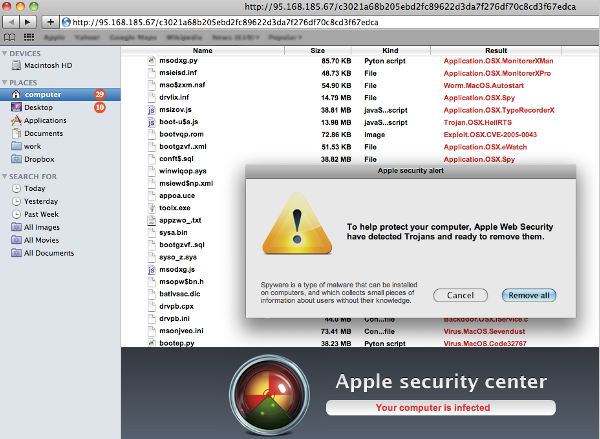Image resolution: width=600 pixels, height=439 pixels.
Task: Click the Applications icon in sidebar
Action: pos(16,120)
